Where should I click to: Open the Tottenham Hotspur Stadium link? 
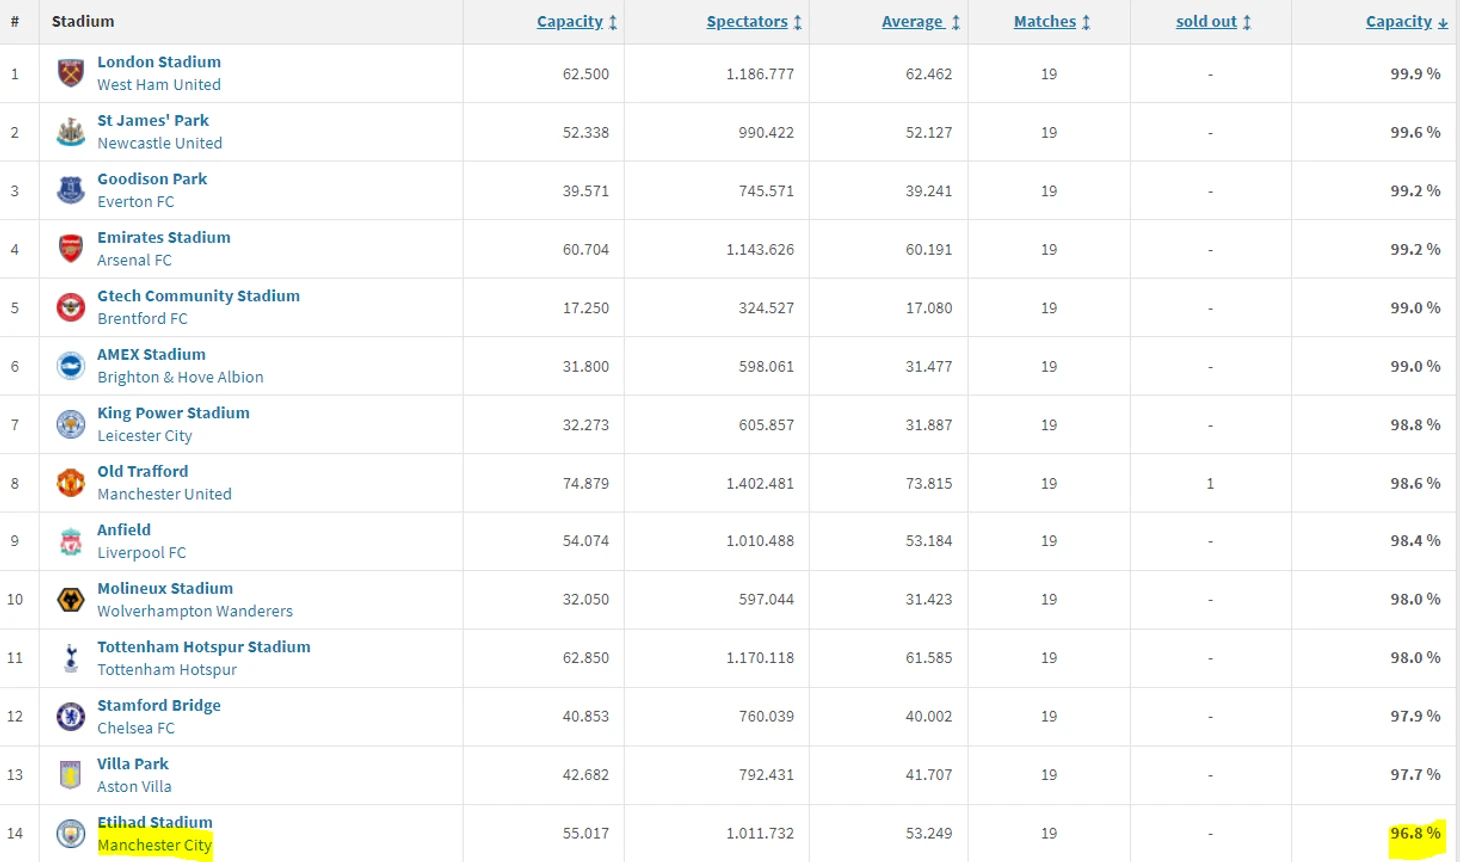click(204, 647)
